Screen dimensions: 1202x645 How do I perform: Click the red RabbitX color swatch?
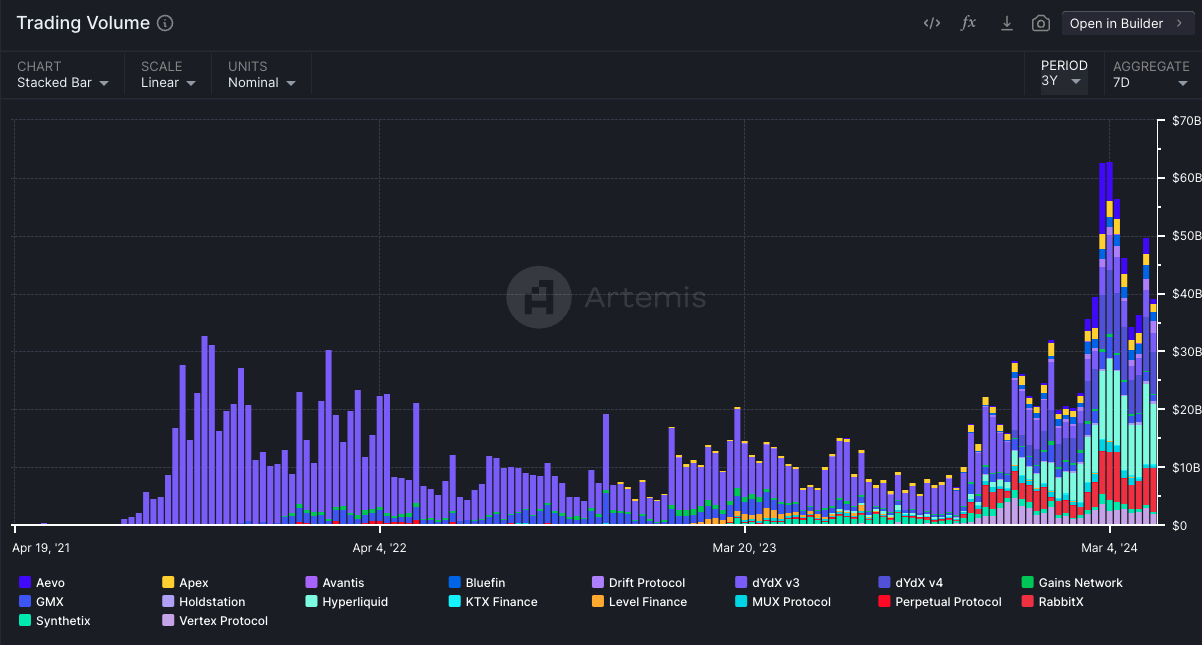tap(1028, 602)
